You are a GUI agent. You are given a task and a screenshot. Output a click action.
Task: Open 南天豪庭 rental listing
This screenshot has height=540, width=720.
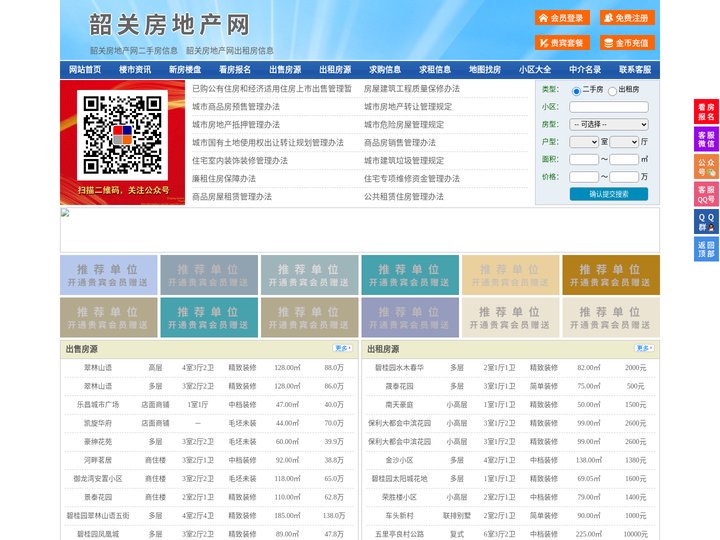tap(399, 405)
